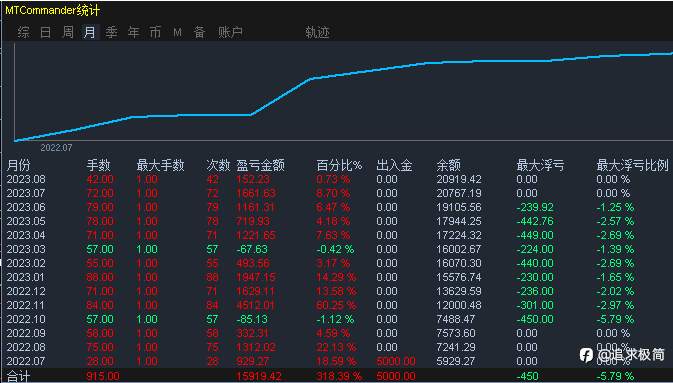673x383 pixels.
Task: Click the 2022.07 chart axis label
Action: pyautogui.click(x=56, y=148)
